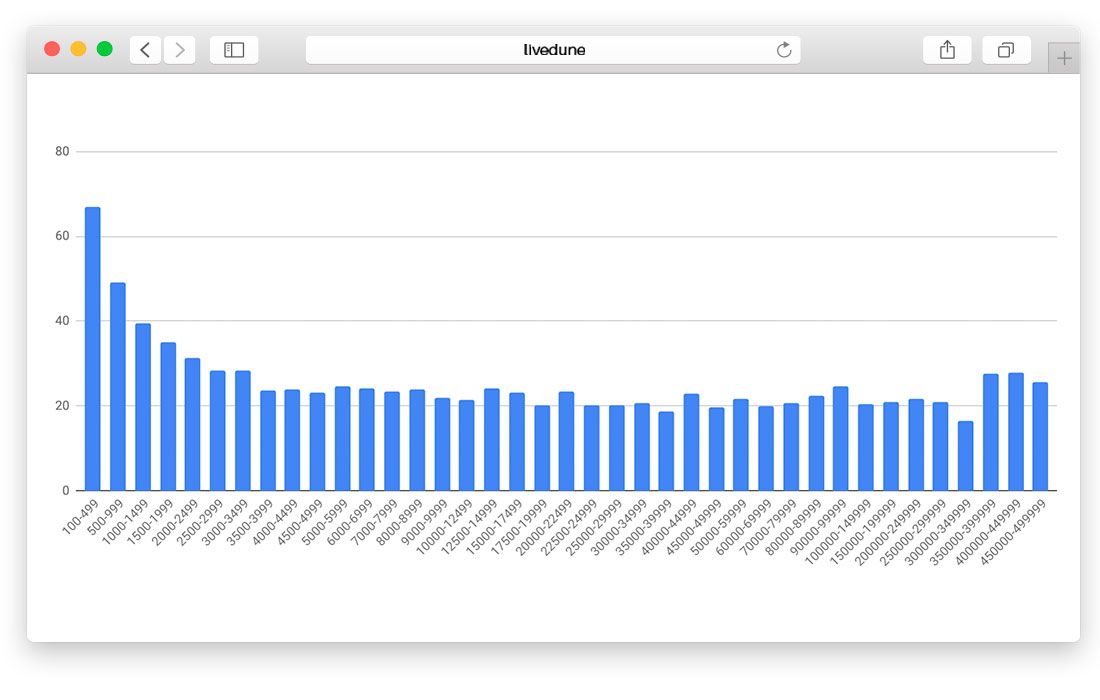Open the Share menu icon
This screenshot has width=1100, height=700.
947,50
